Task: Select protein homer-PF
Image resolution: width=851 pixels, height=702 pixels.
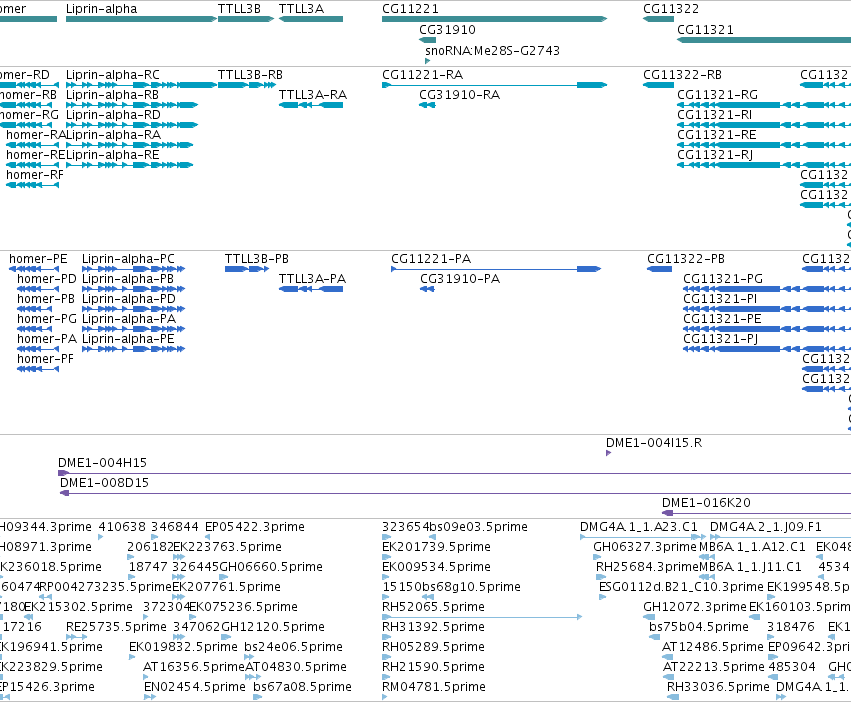Action: click(37, 369)
